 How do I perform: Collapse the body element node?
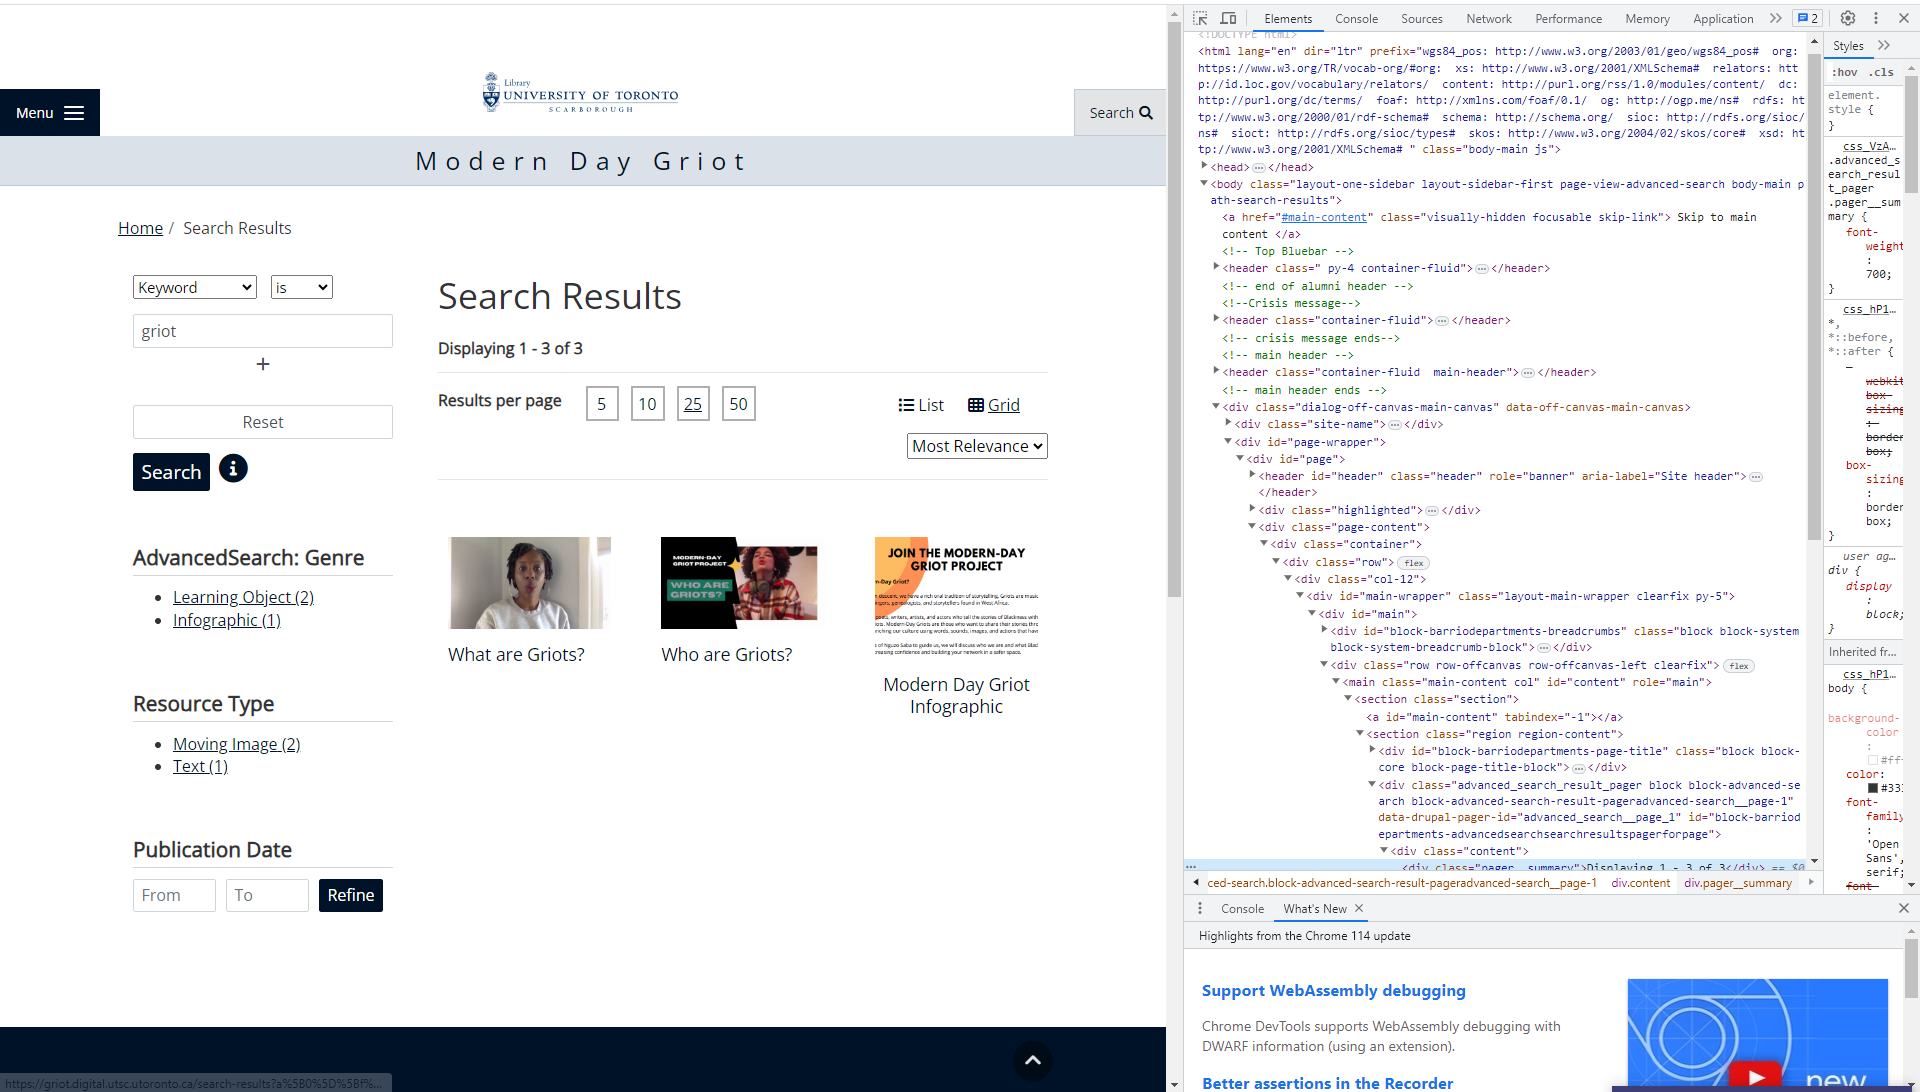coord(1204,184)
